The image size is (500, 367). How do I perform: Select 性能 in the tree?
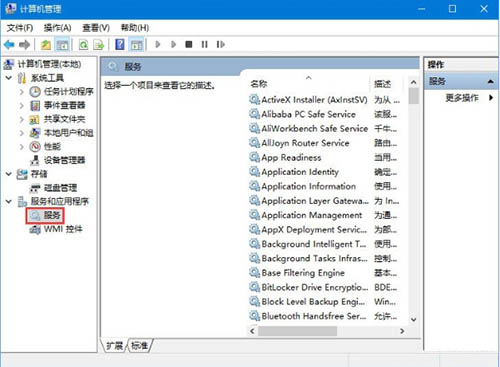click(52, 146)
